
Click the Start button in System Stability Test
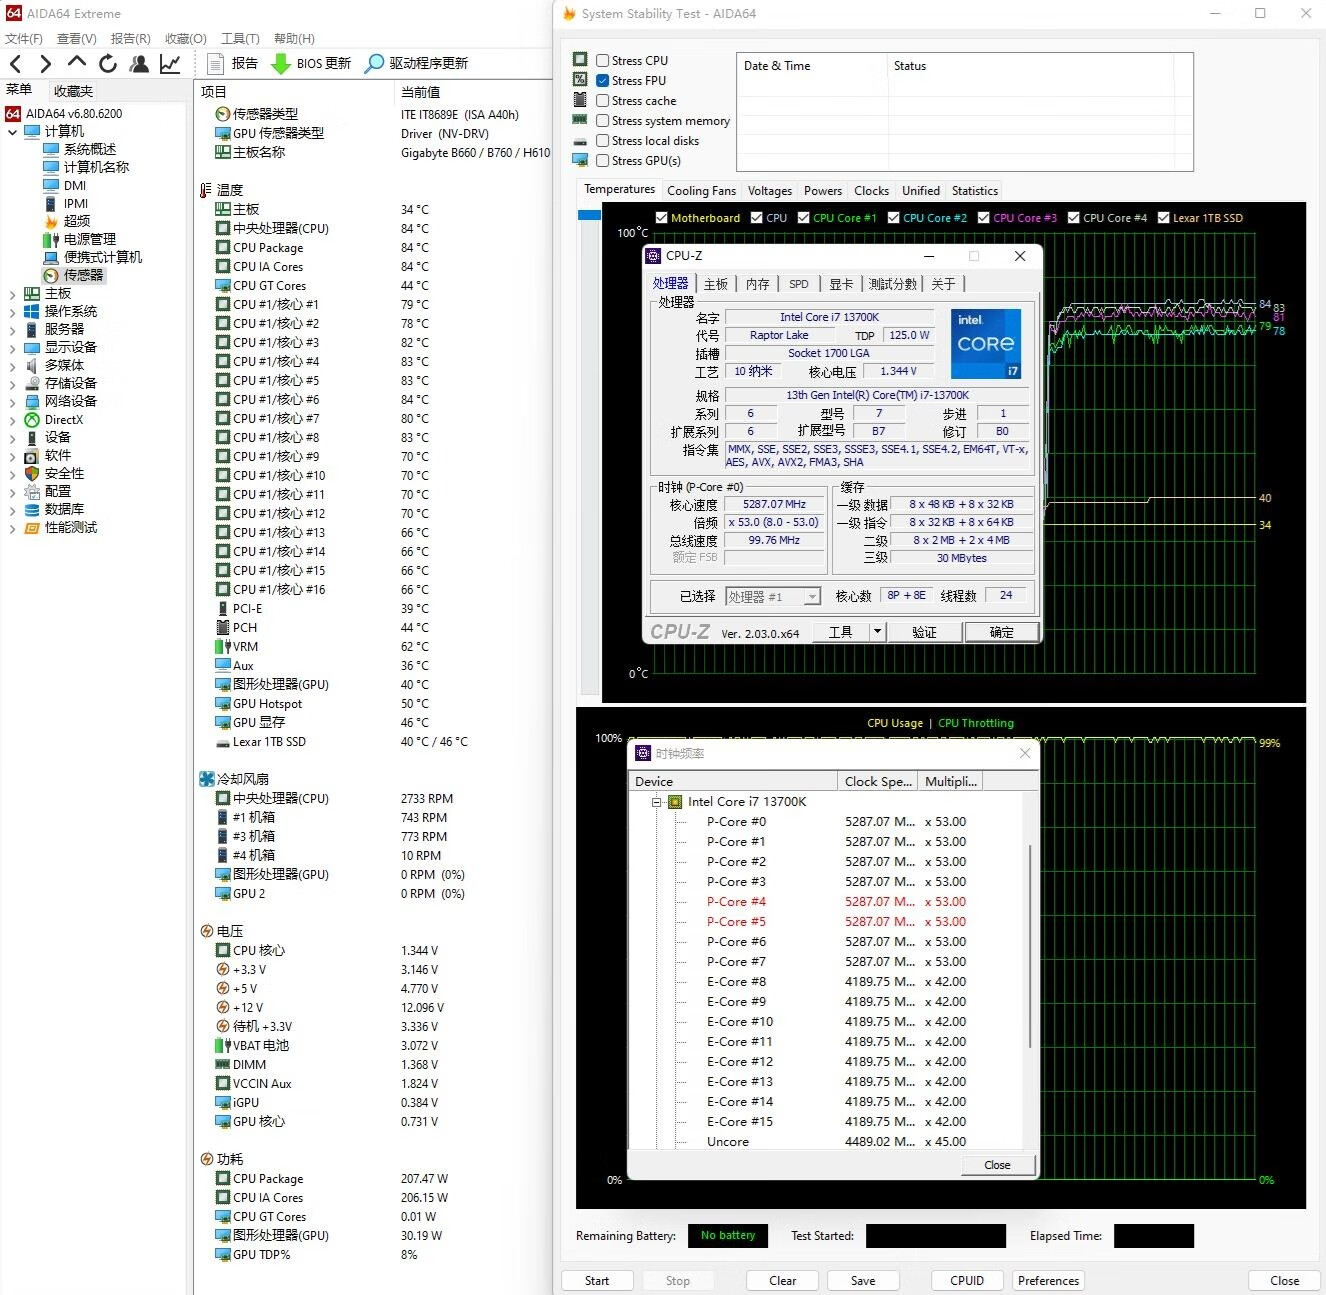tap(597, 1280)
